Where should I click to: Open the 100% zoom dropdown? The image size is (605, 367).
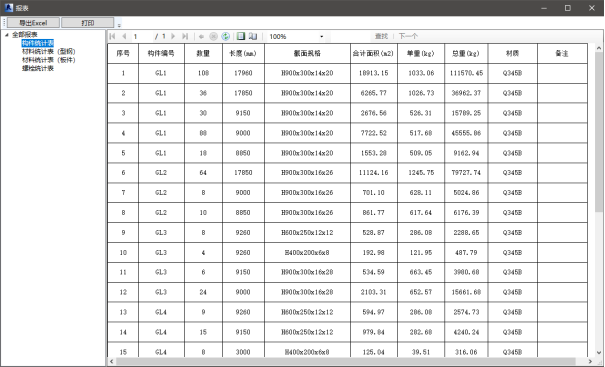tap(321, 37)
